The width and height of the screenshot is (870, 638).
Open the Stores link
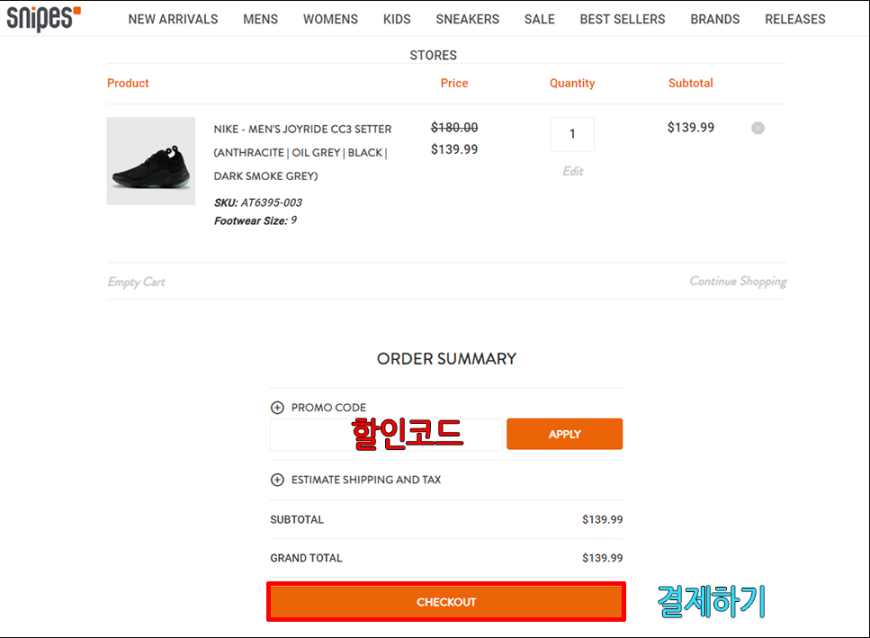click(433, 55)
